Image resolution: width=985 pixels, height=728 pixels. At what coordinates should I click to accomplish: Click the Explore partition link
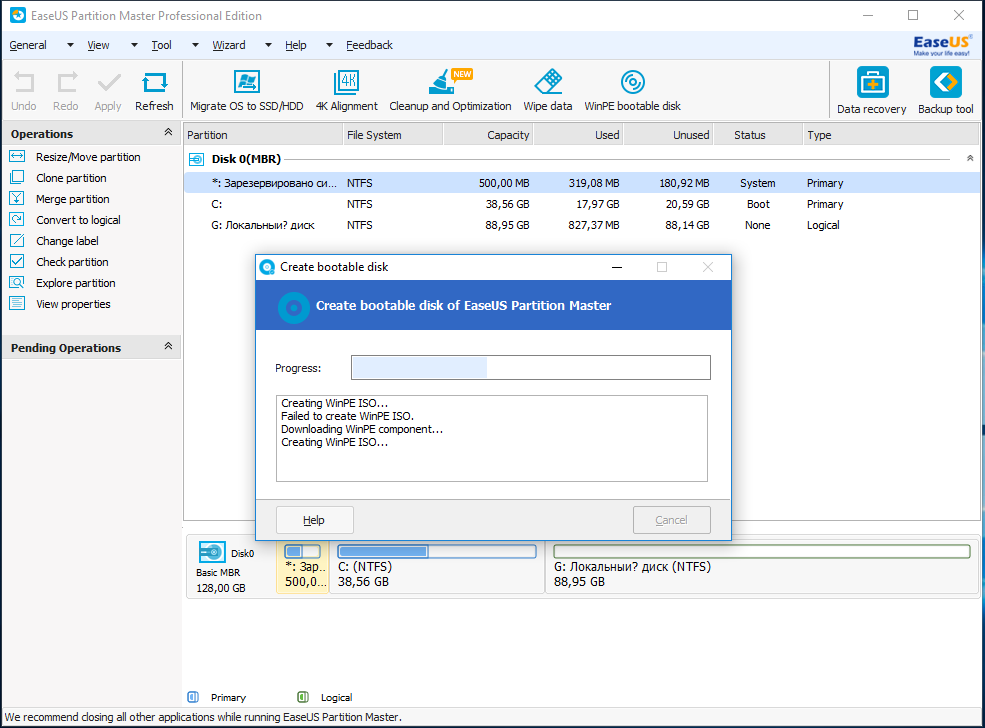point(76,283)
